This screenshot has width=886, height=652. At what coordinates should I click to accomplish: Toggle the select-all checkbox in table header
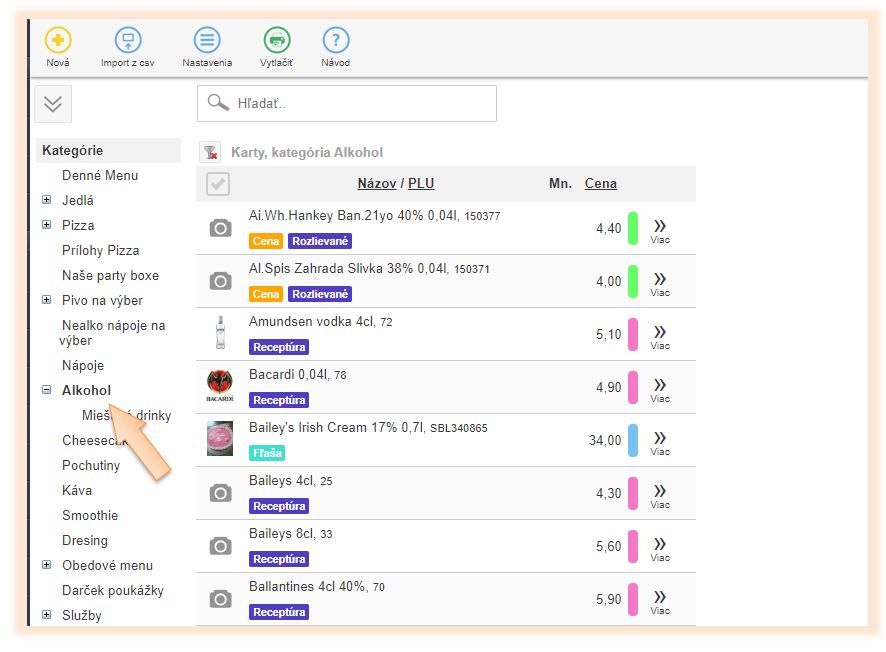tap(217, 184)
